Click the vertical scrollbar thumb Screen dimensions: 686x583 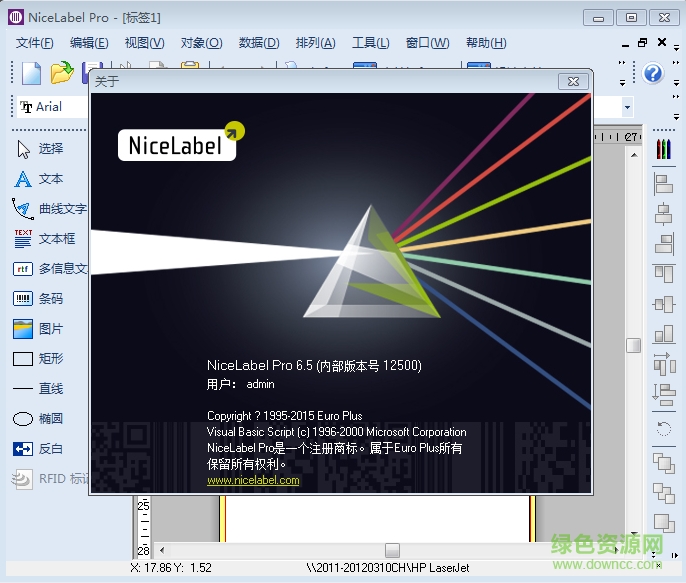point(634,345)
